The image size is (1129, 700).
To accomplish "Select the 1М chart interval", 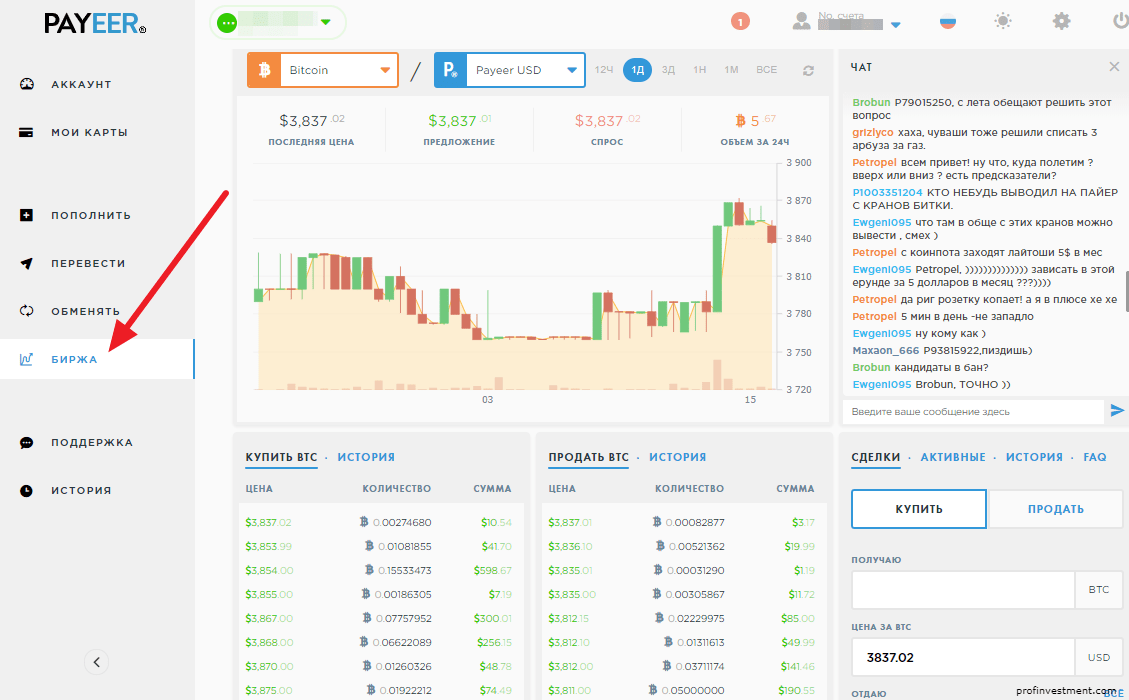I will [732, 70].
